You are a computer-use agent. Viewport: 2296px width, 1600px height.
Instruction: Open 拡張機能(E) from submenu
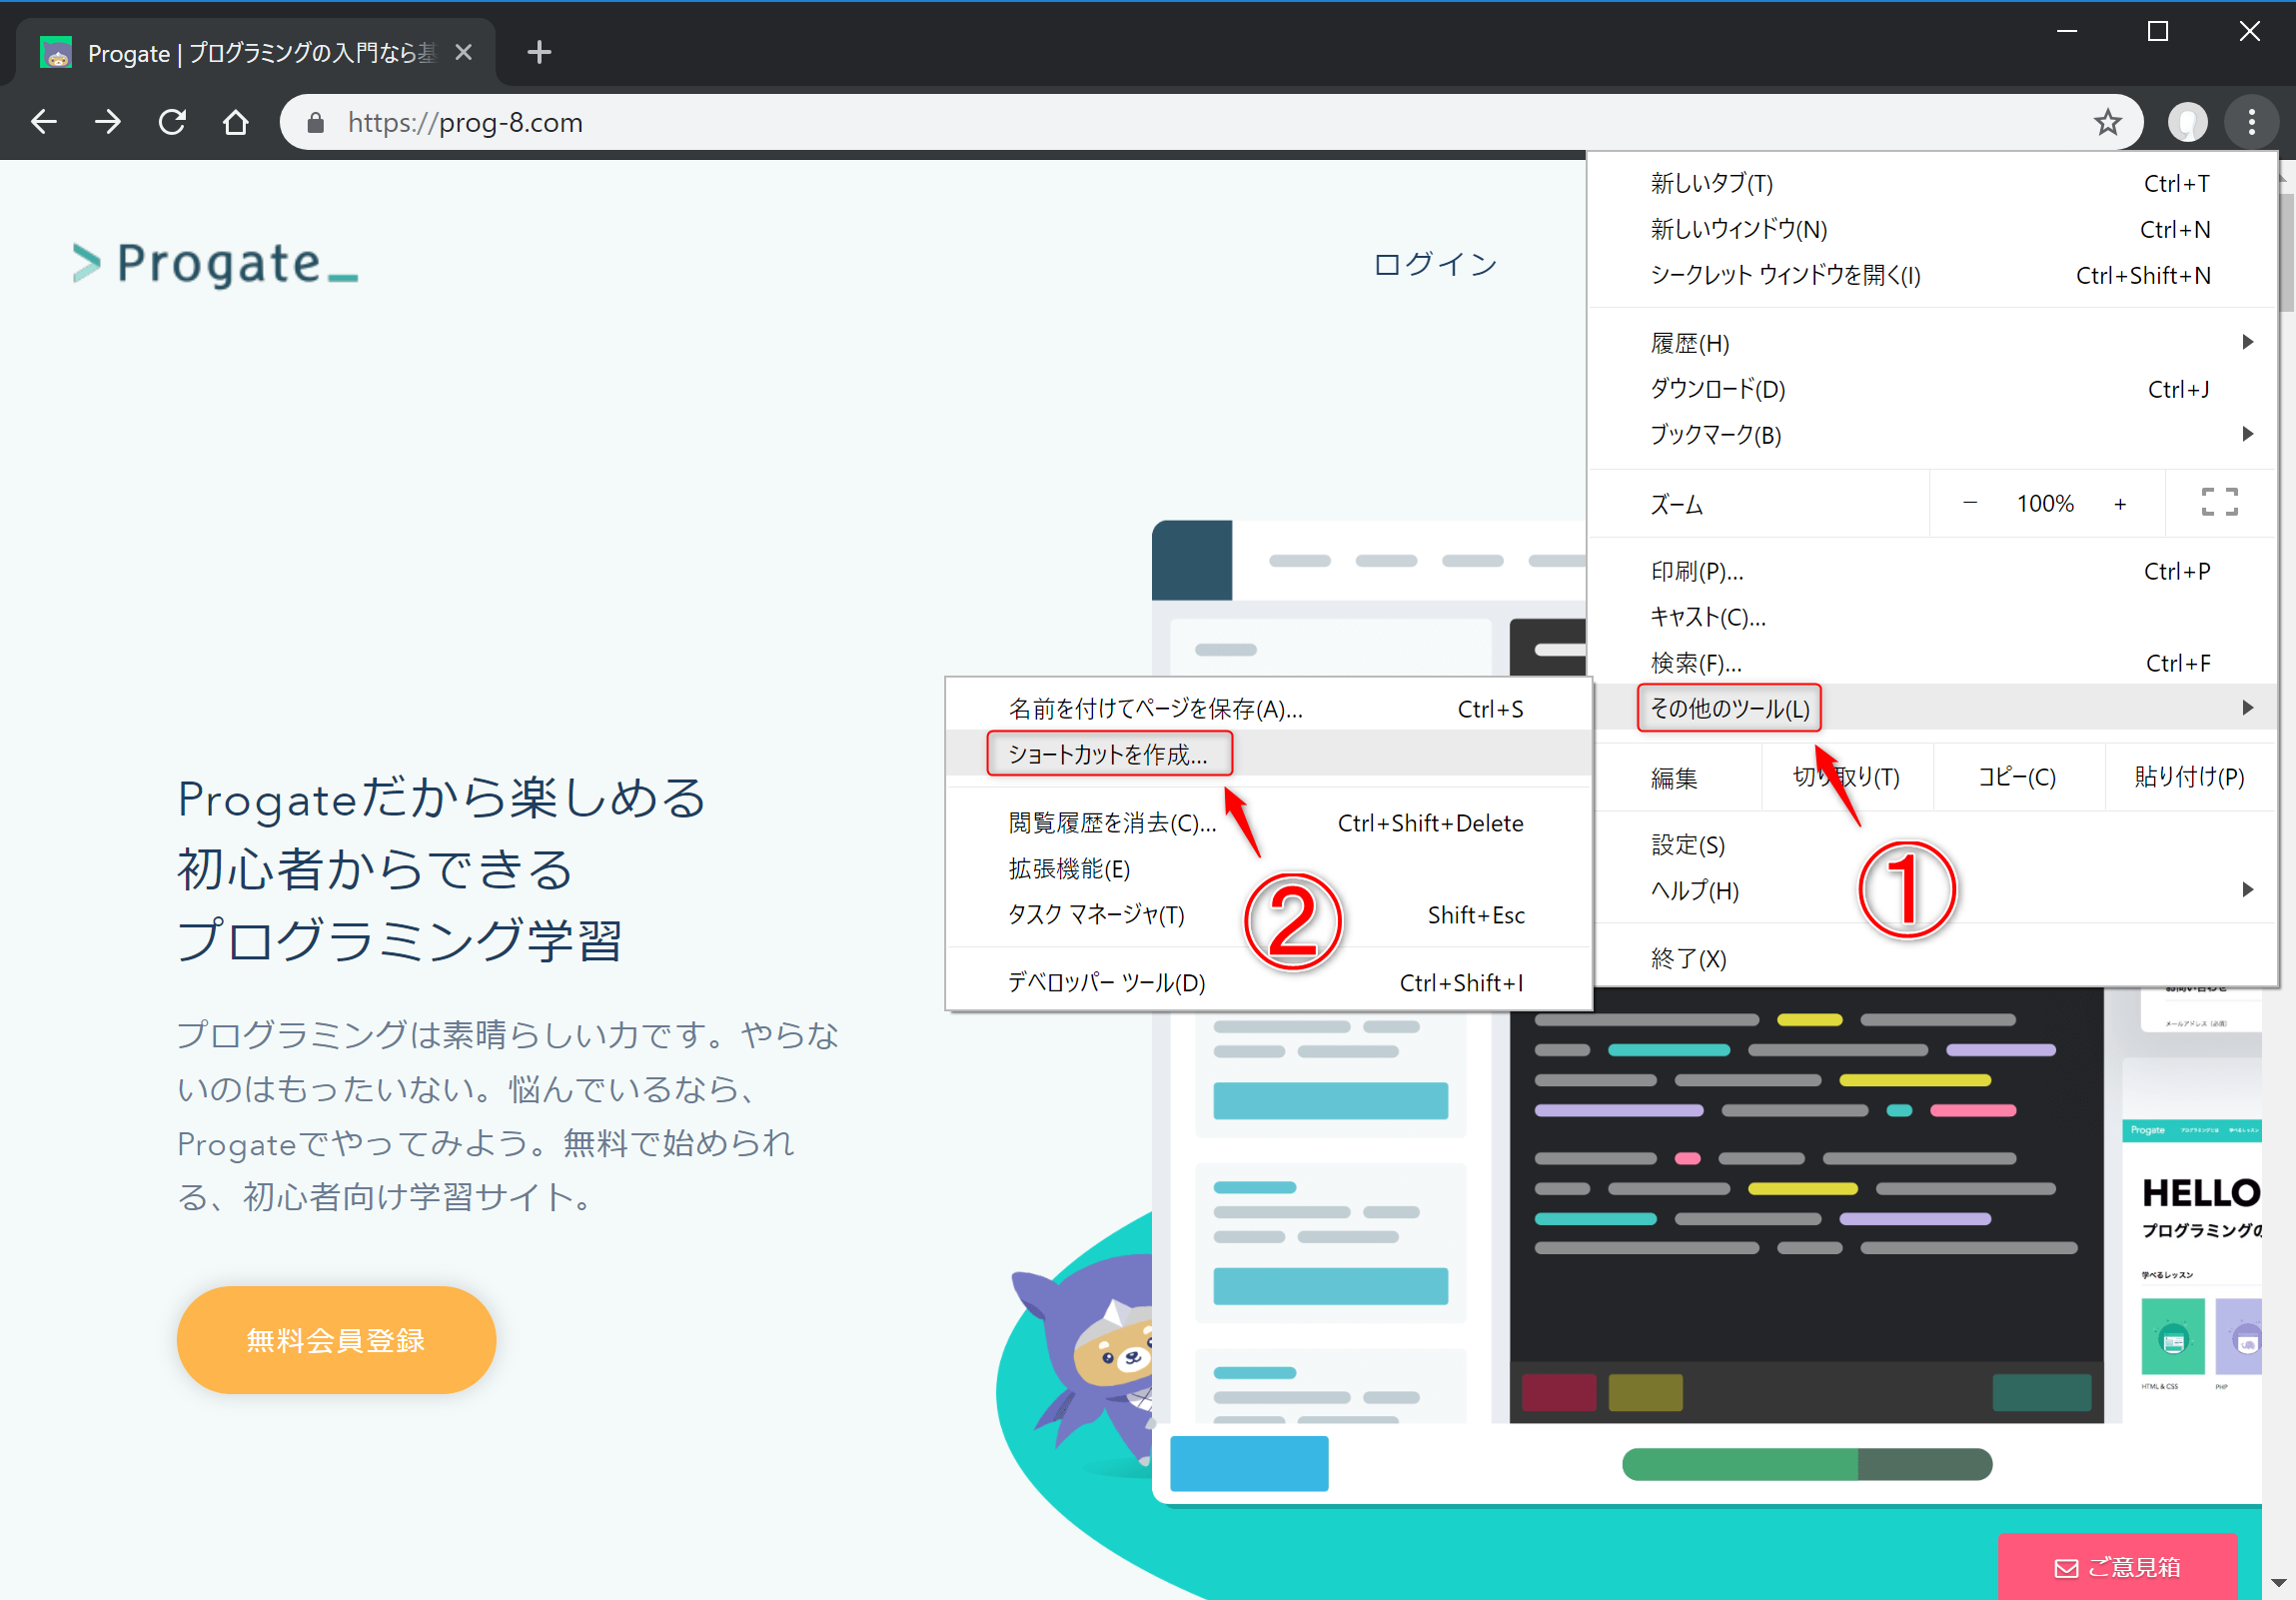pyautogui.click(x=1268, y=869)
